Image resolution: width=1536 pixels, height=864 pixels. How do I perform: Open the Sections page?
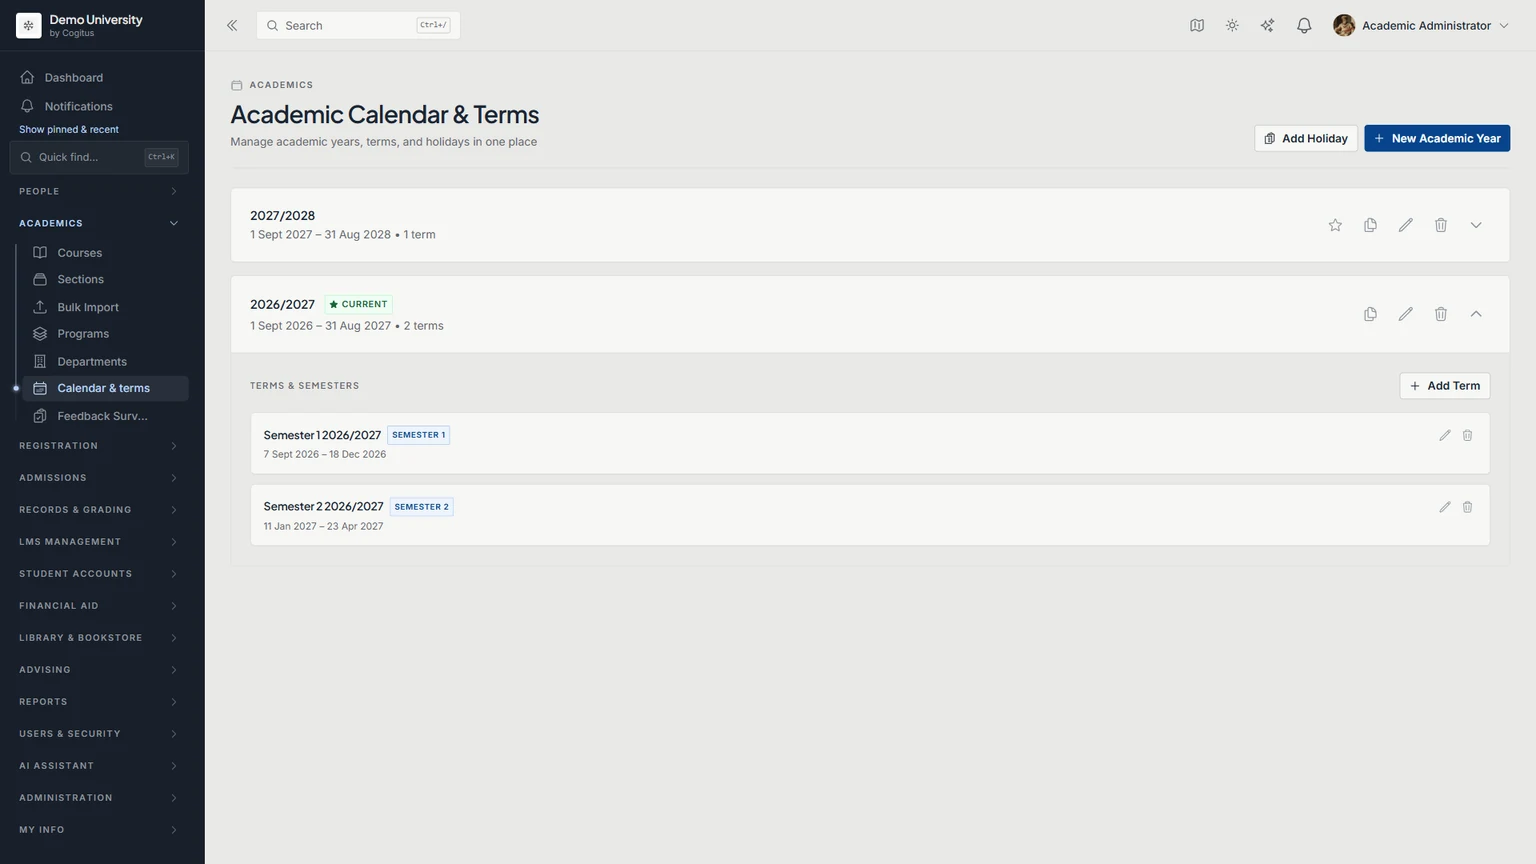pyautogui.click(x=105, y=280)
